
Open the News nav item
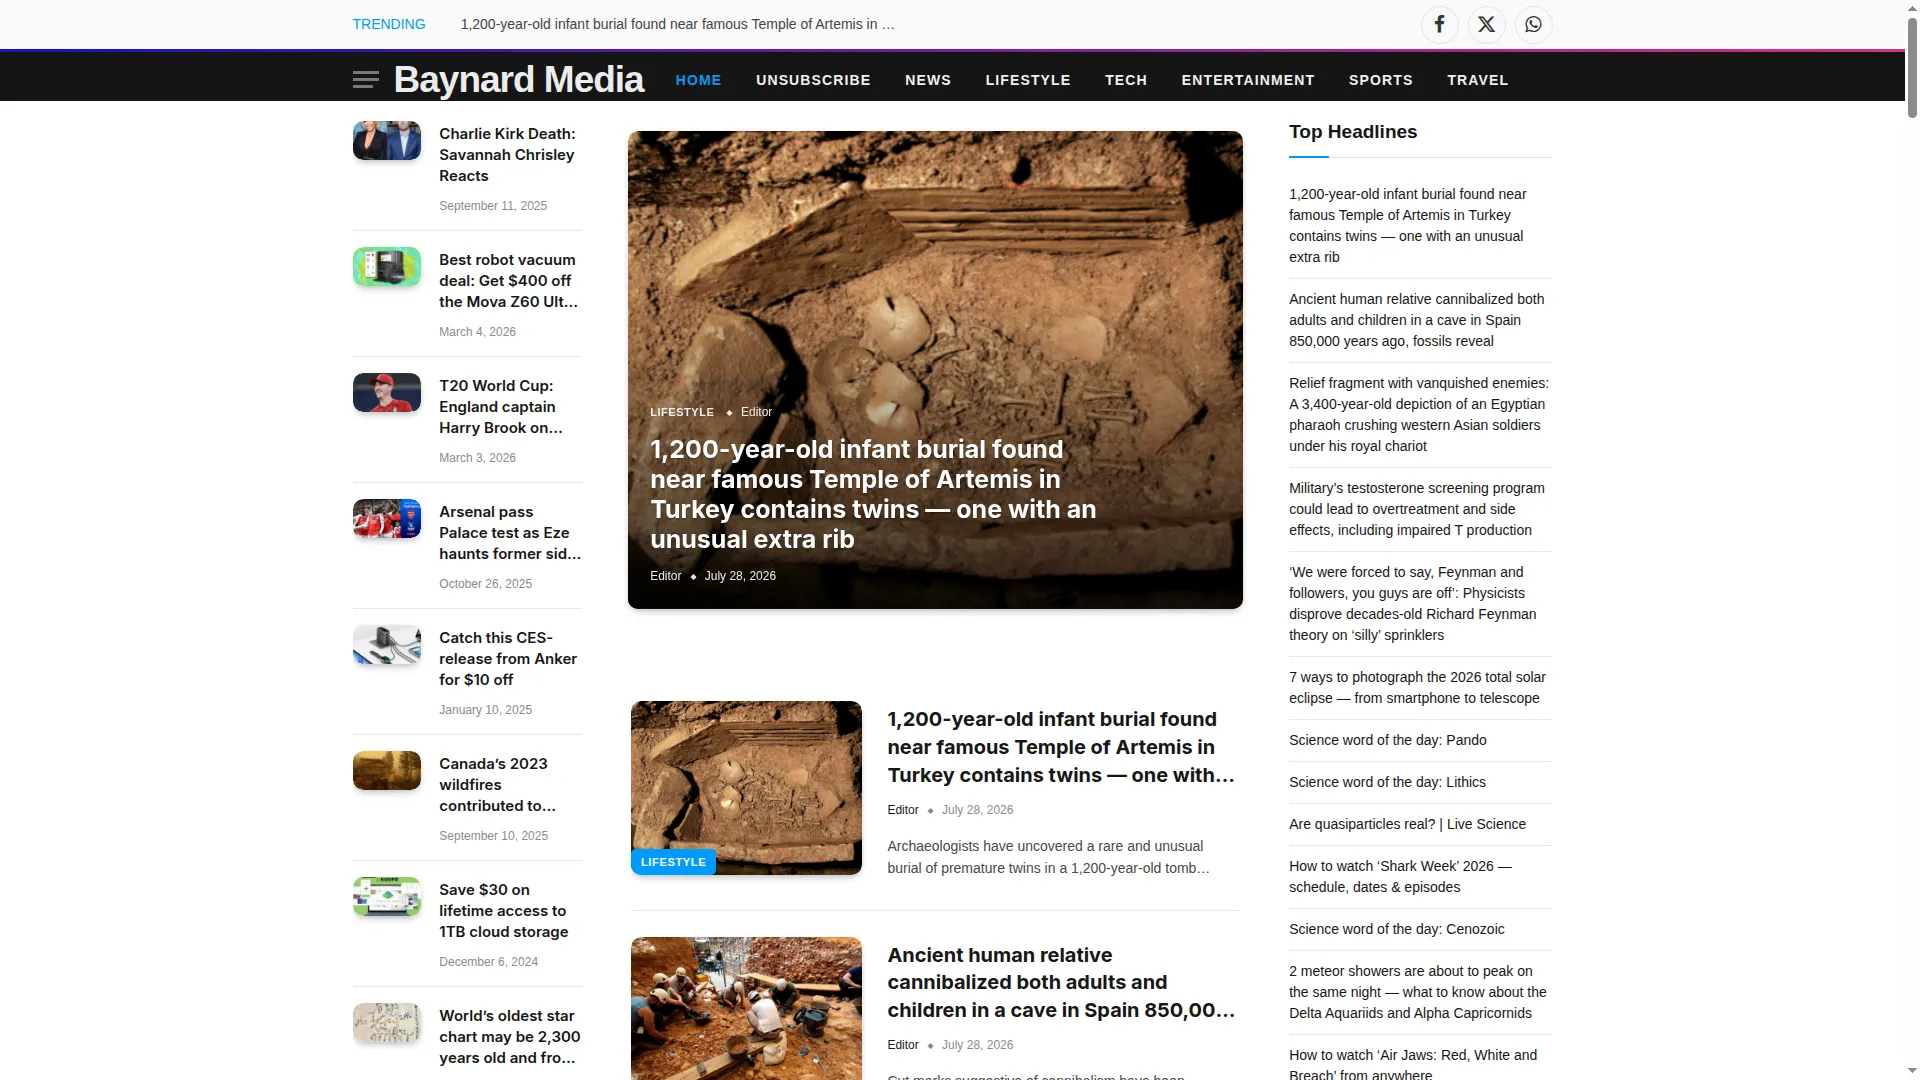[x=928, y=80]
